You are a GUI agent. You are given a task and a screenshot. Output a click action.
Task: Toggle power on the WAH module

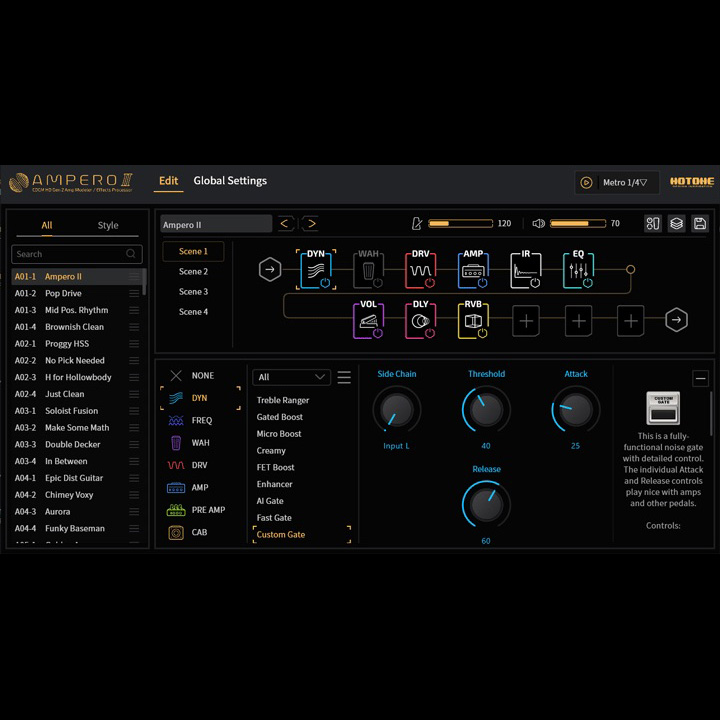377,283
